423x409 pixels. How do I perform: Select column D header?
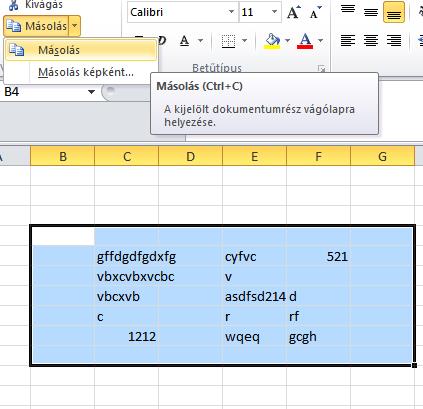(x=190, y=156)
